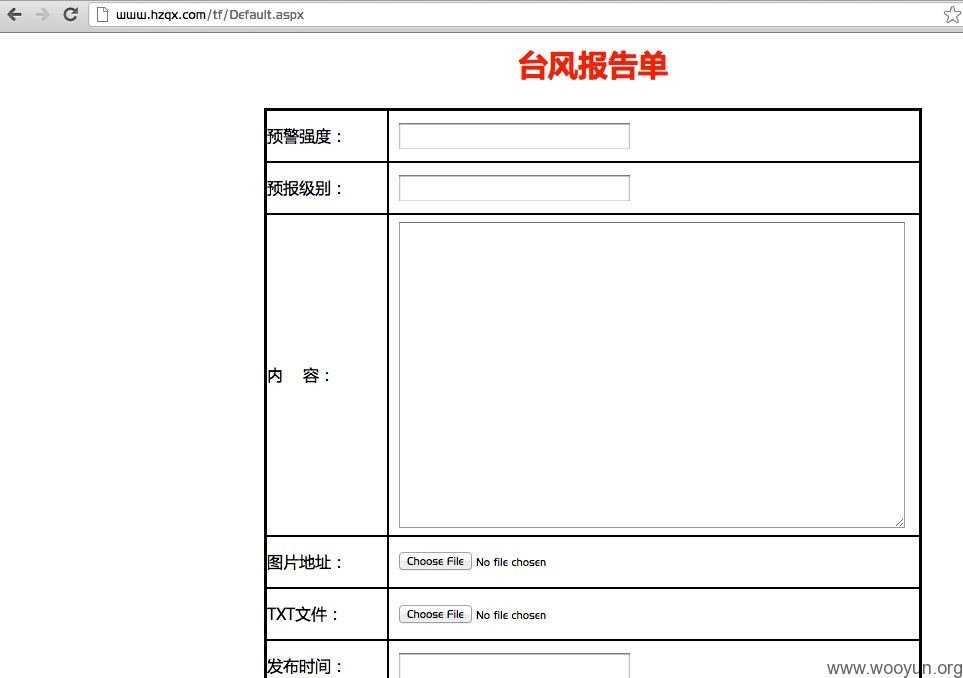The image size is (963, 678).
Task: Click inside the 内容 text area
Action: [x=652, y=375]
